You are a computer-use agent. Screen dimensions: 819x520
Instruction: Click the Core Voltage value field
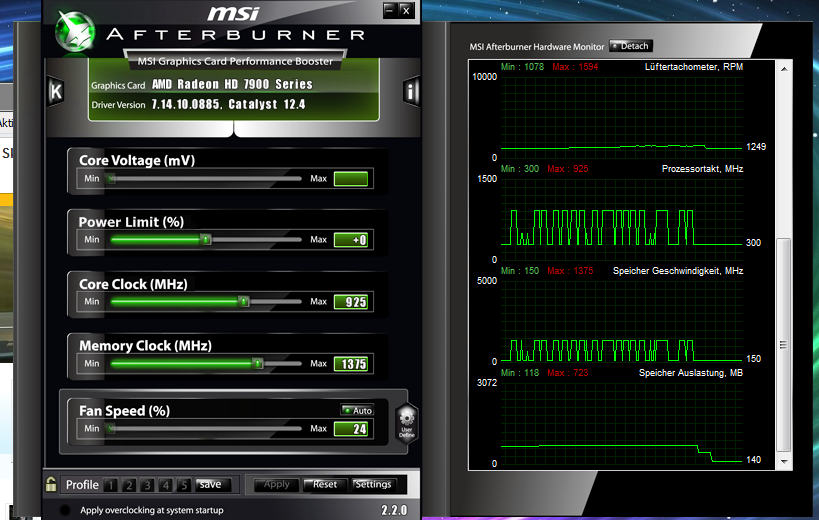pos(351,179)
